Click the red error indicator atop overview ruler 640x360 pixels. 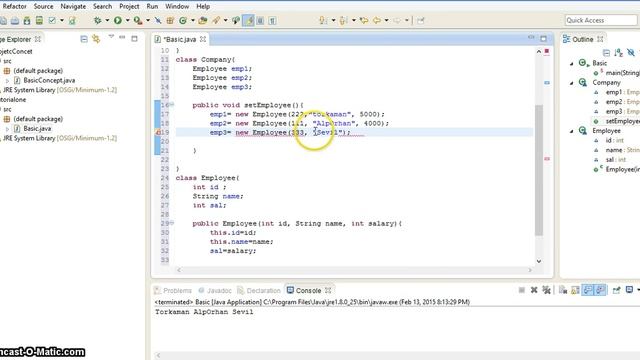(547, 51)
